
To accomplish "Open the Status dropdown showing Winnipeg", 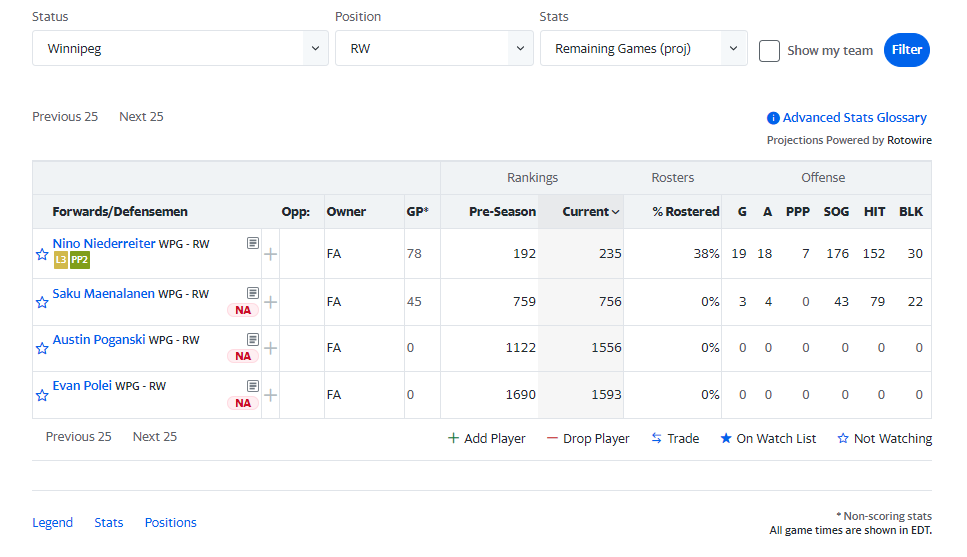I will click(180, 48).
